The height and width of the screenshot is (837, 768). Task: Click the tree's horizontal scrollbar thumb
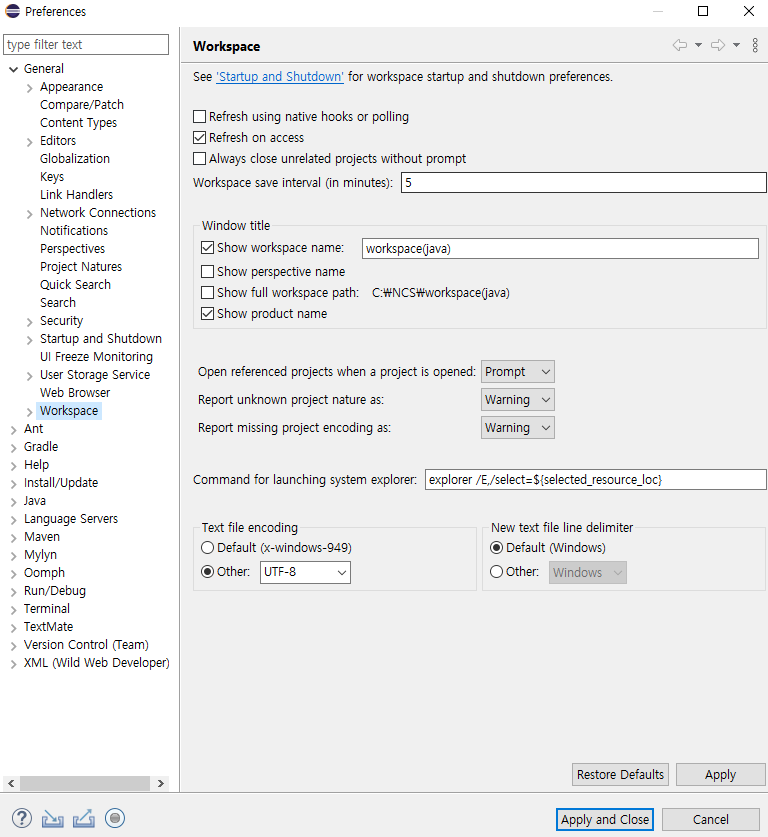[x=85, y=784]
